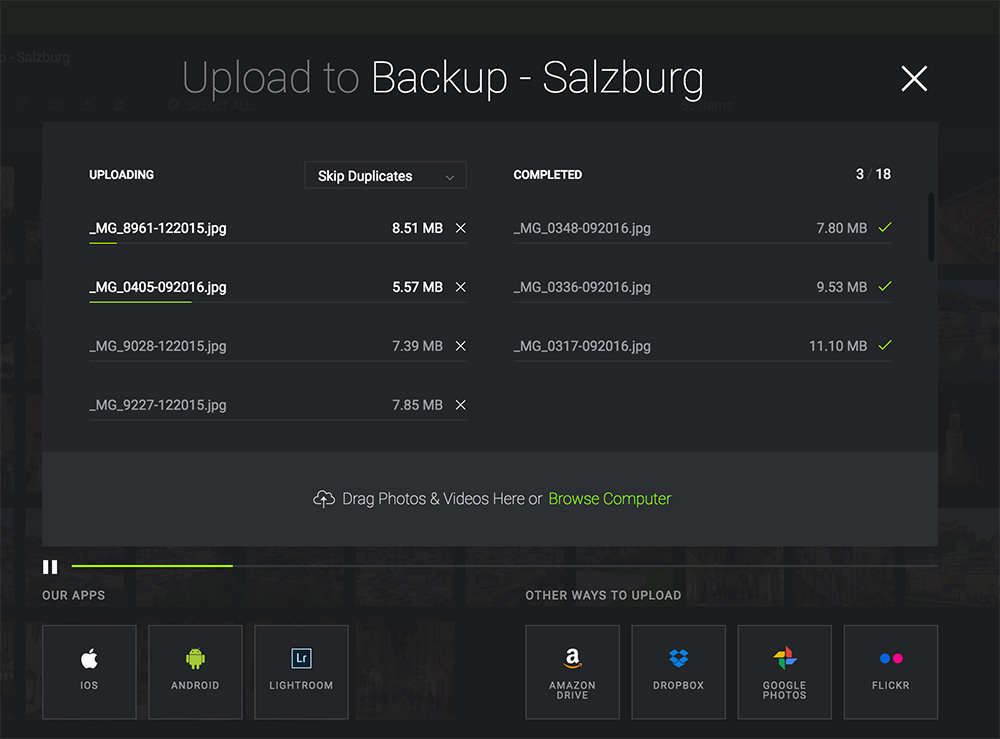The image size is (1000, 739).
Task: Import photos from Google Photos
Action: tap(784, 672)
